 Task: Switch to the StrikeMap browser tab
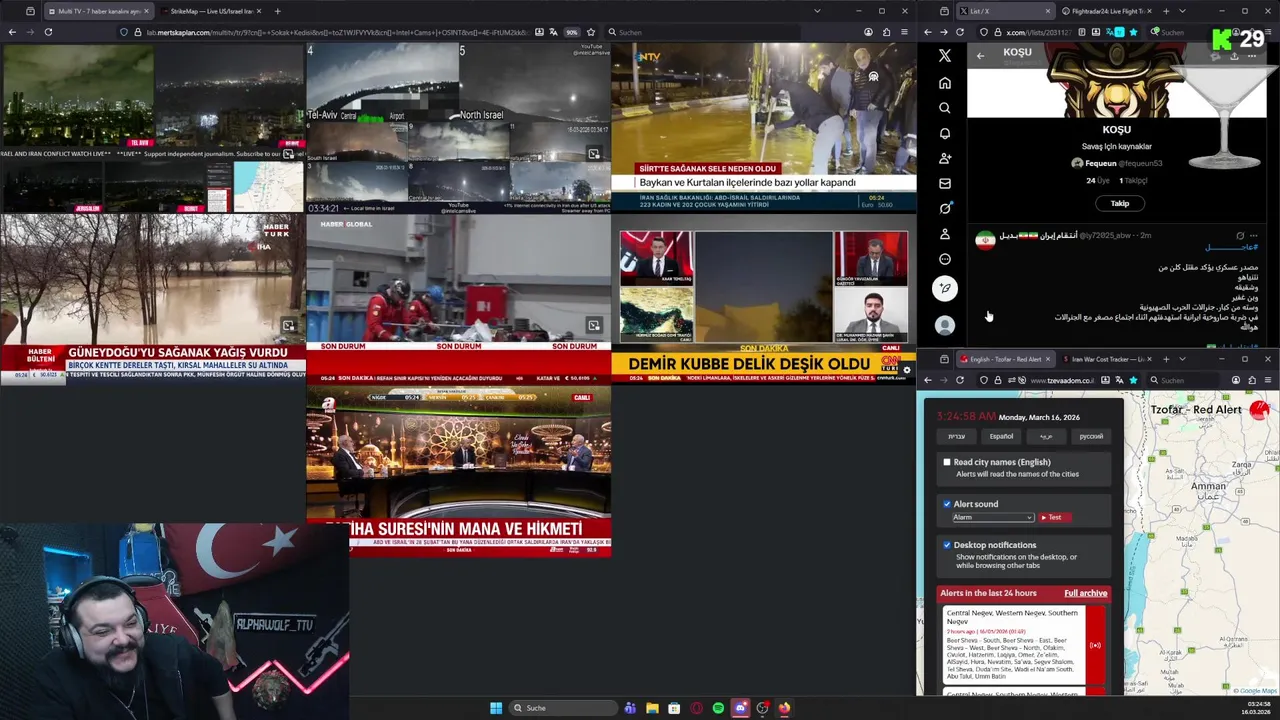point(211,11)
